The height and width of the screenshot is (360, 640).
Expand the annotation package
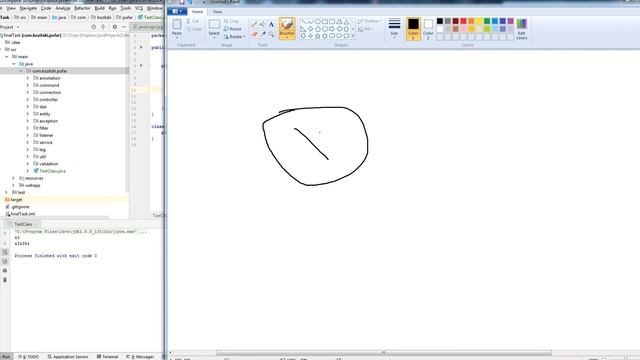click(28, 78)
